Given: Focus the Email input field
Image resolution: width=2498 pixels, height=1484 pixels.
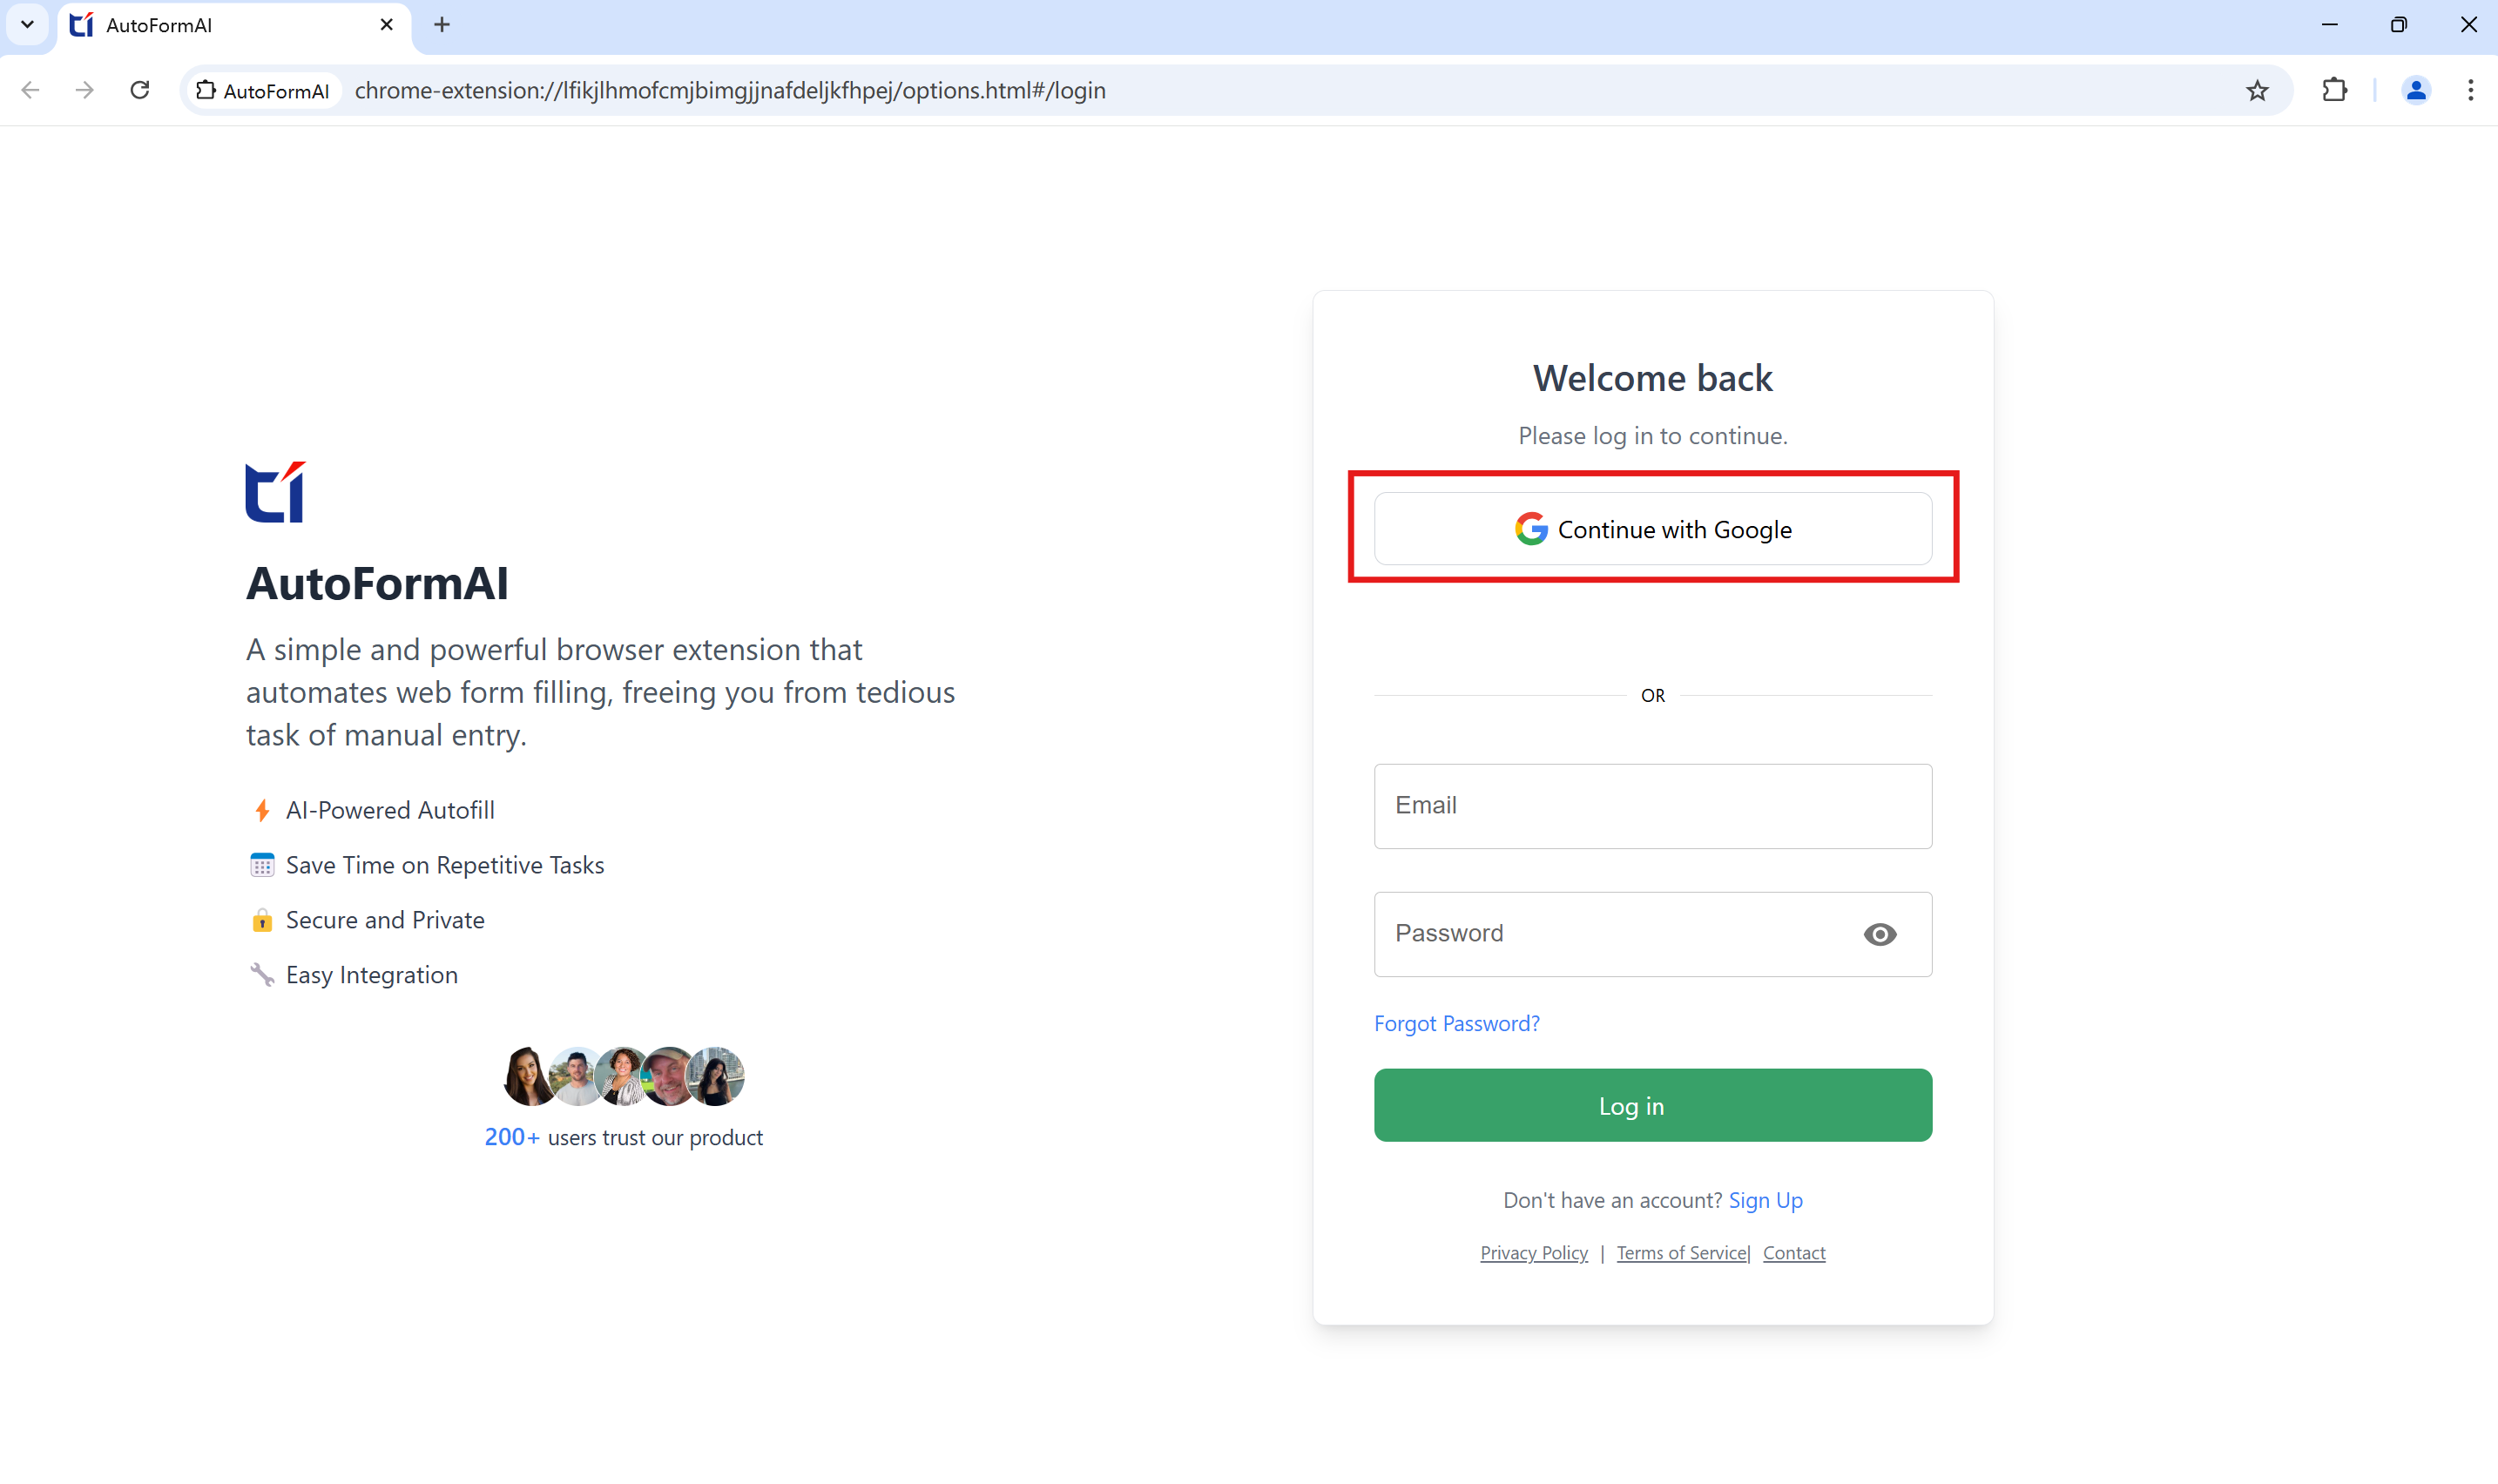Looking at the screenshot, I should tap(1652, 806).
